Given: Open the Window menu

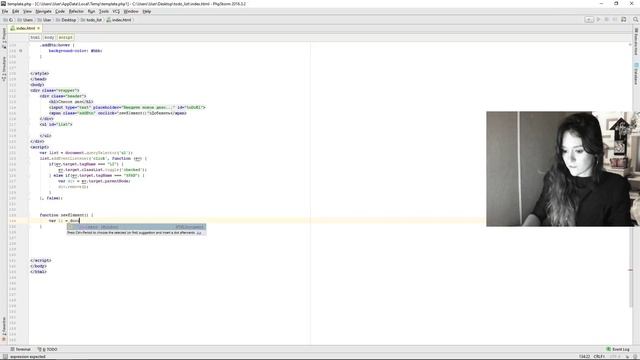Looking at the screenshot, I should tap(131, 11).
